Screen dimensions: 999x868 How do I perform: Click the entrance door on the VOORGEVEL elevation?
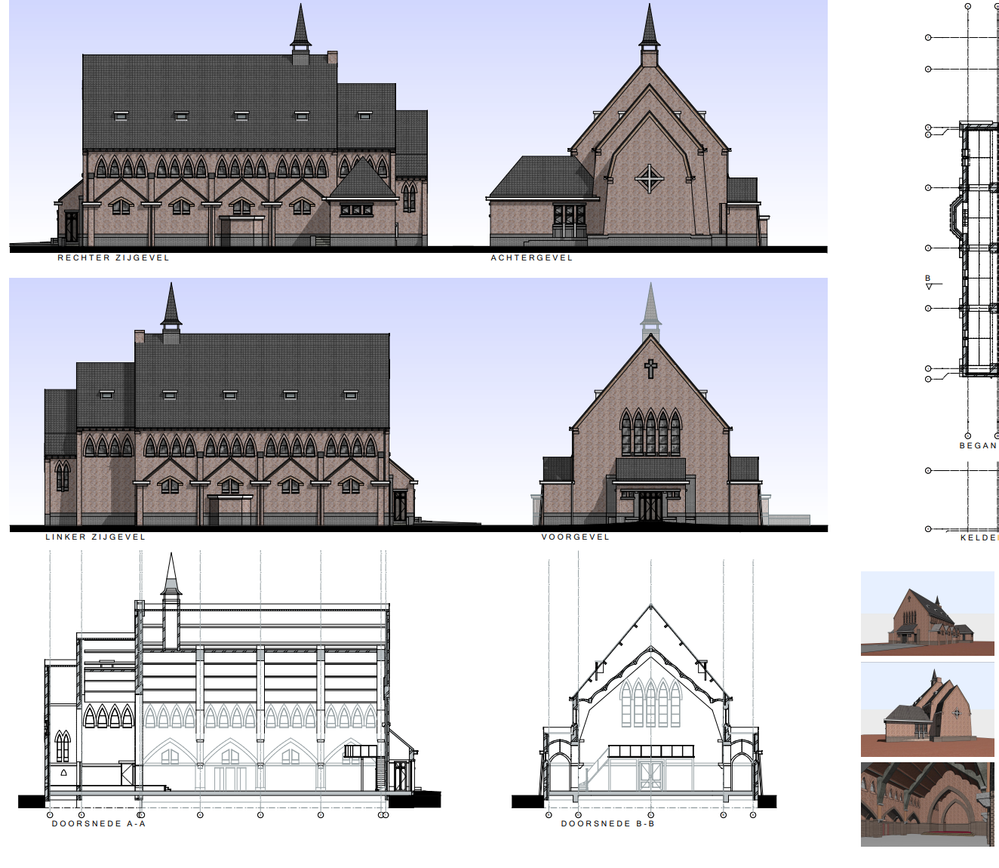(x=650, y=505)
